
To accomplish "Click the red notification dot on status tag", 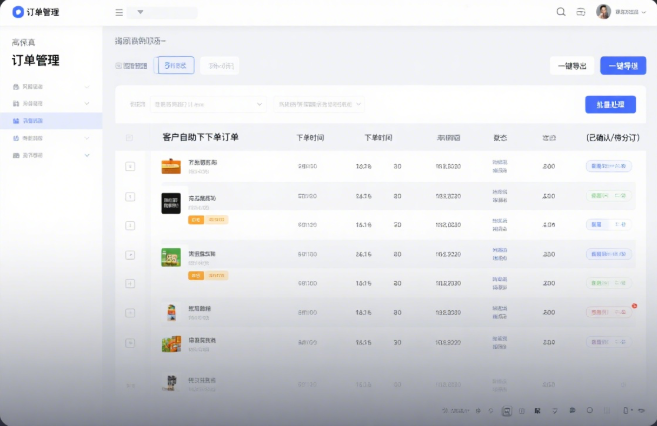I will click(634, 306).
